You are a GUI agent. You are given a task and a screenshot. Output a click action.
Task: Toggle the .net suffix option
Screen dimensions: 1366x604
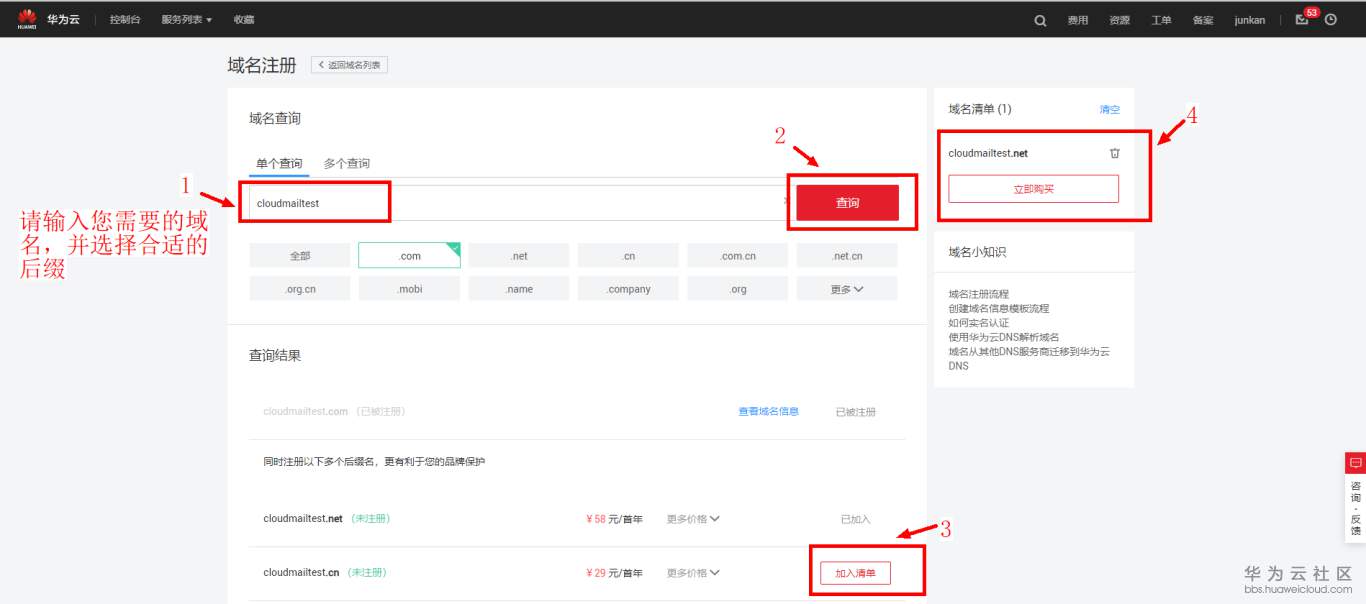519,256
